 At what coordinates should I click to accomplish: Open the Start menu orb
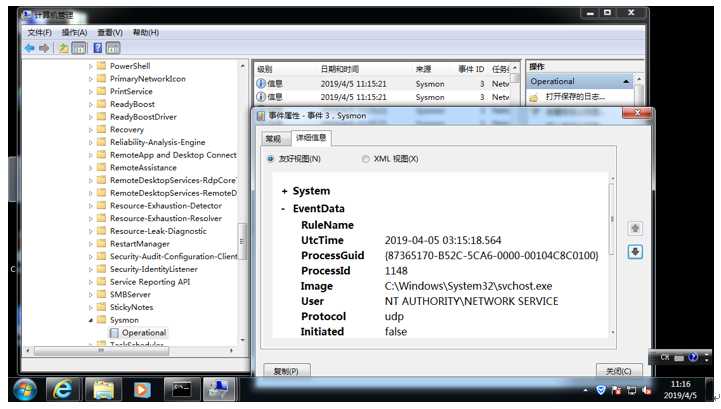[25, 390]
